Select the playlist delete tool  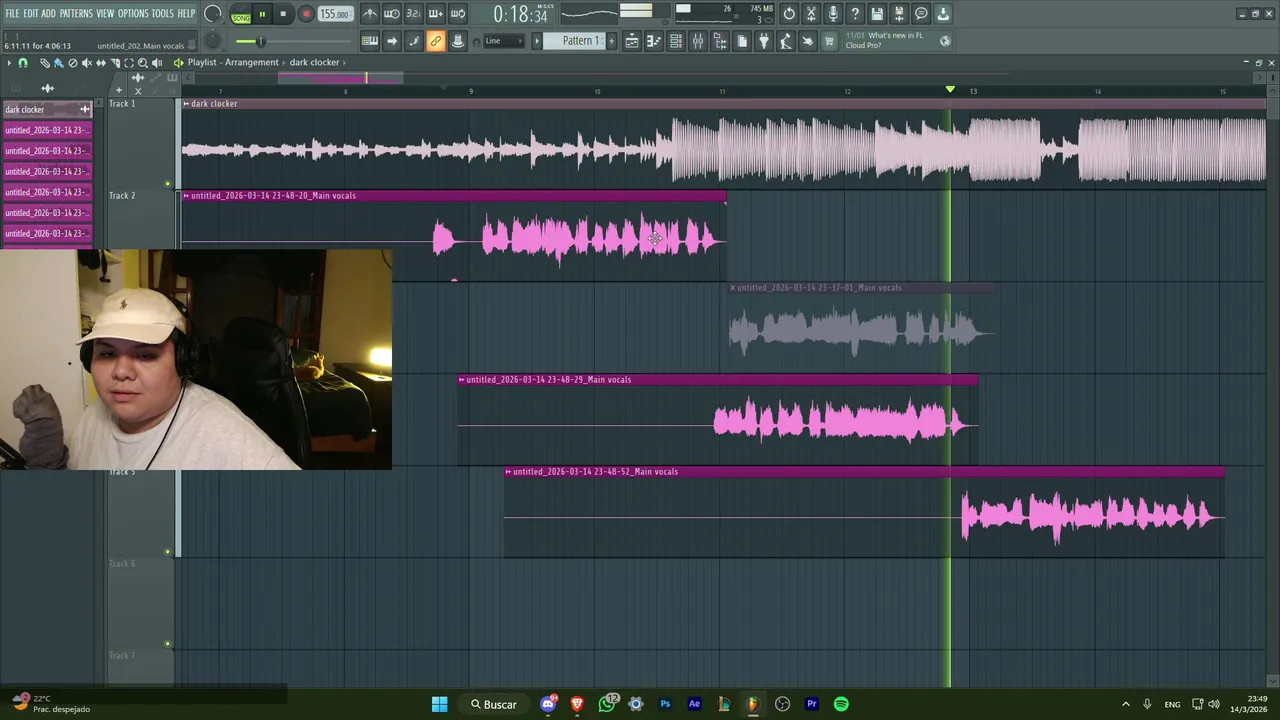[x=72, y=62]
